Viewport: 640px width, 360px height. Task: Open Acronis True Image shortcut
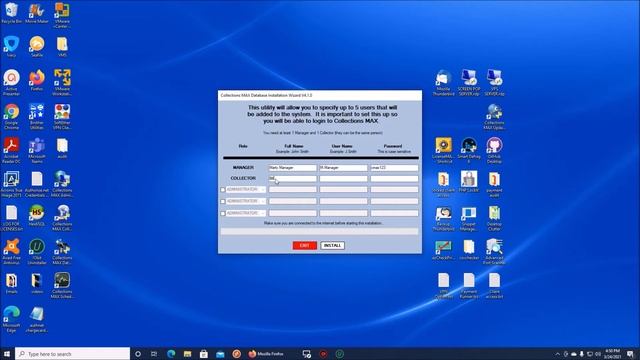pos(11,184)
